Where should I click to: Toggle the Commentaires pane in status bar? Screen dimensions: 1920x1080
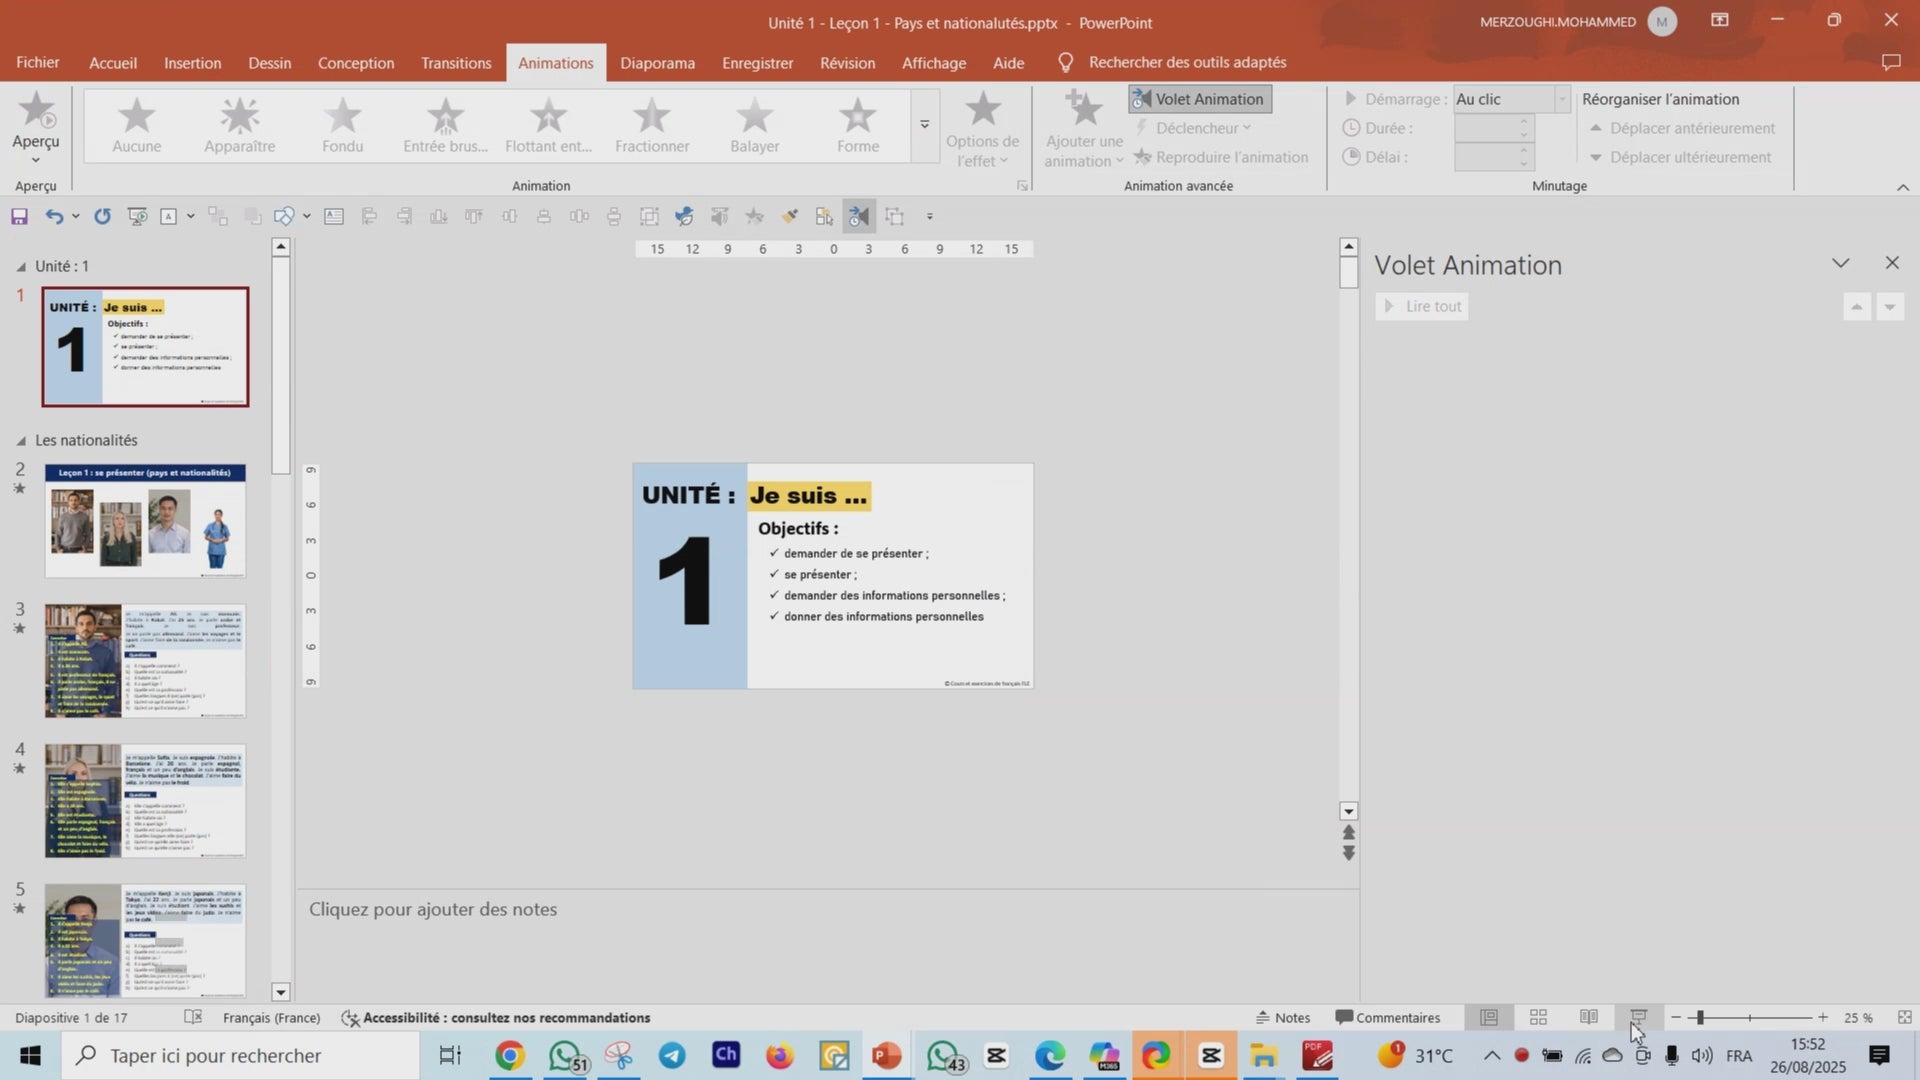[x=1388, y=1017]
